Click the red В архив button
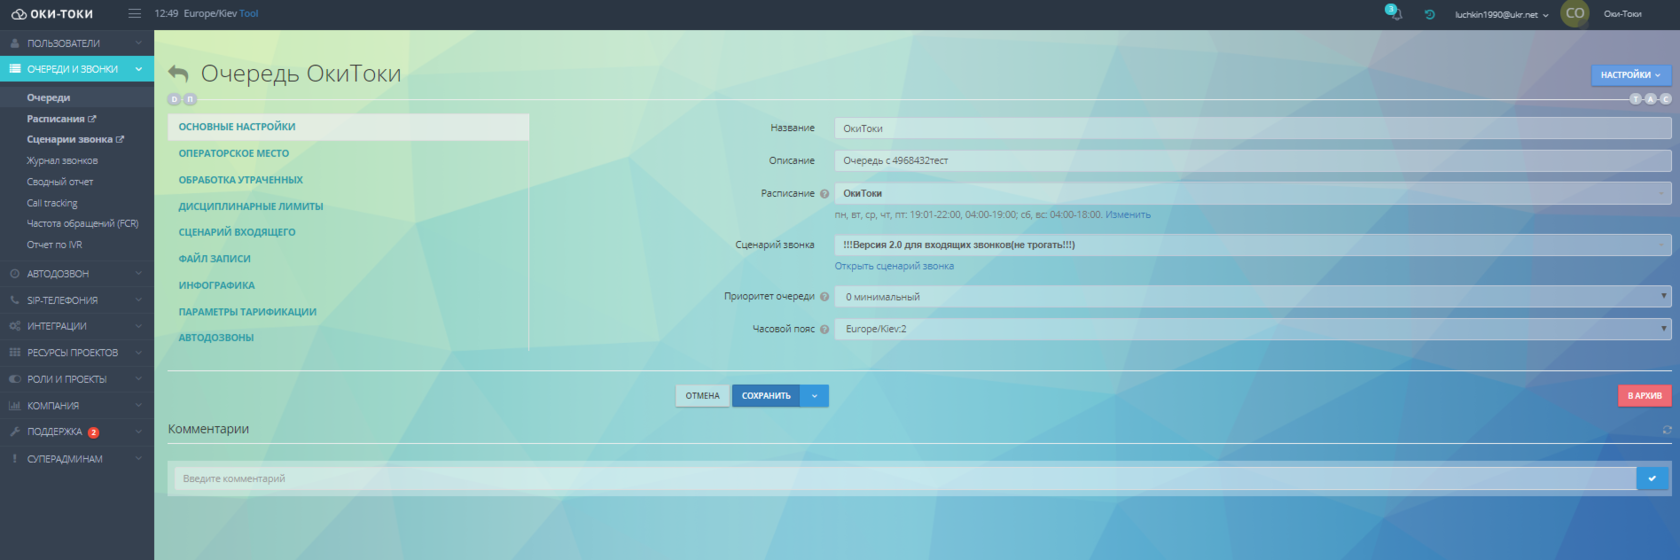 pos(1644,396)
